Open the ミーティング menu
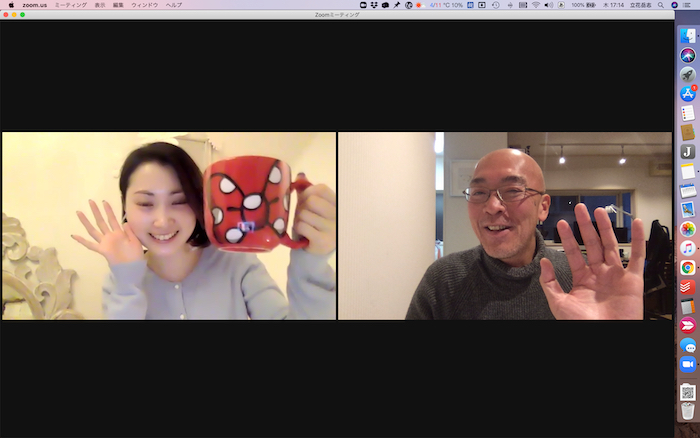 pos(70,5)
